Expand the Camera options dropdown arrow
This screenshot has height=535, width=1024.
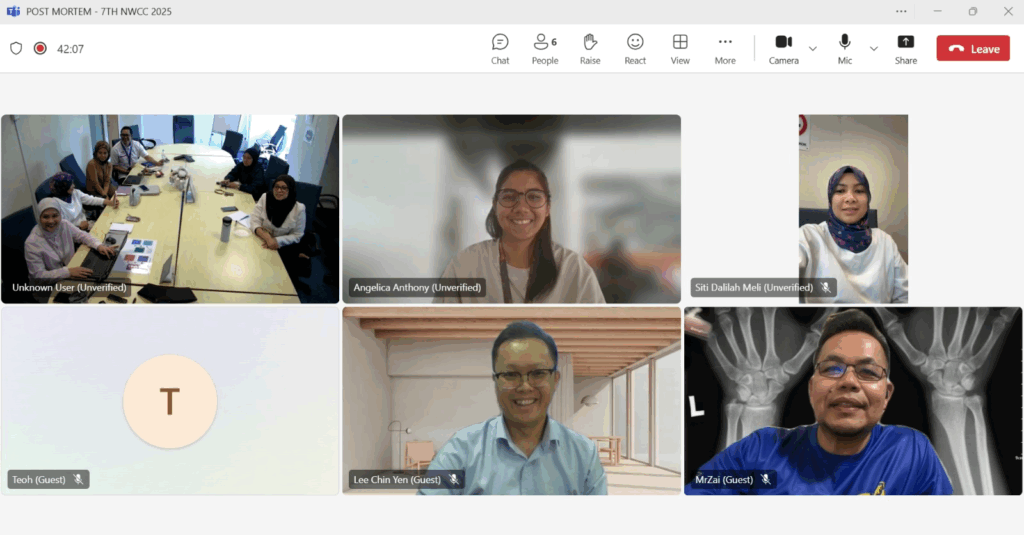[812, 48]
